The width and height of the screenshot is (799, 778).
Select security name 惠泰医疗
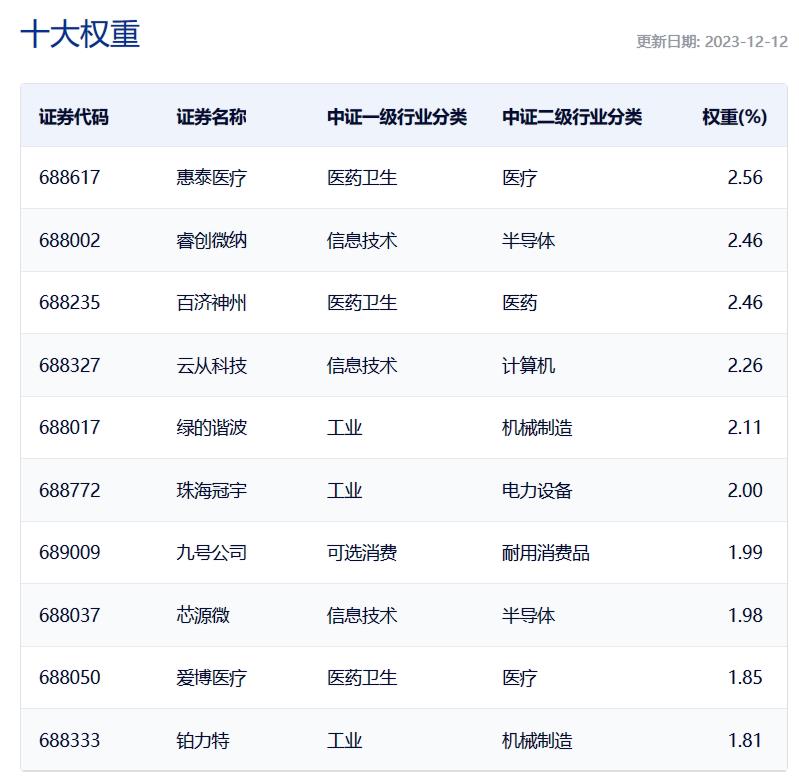click(x=211, y=177)
